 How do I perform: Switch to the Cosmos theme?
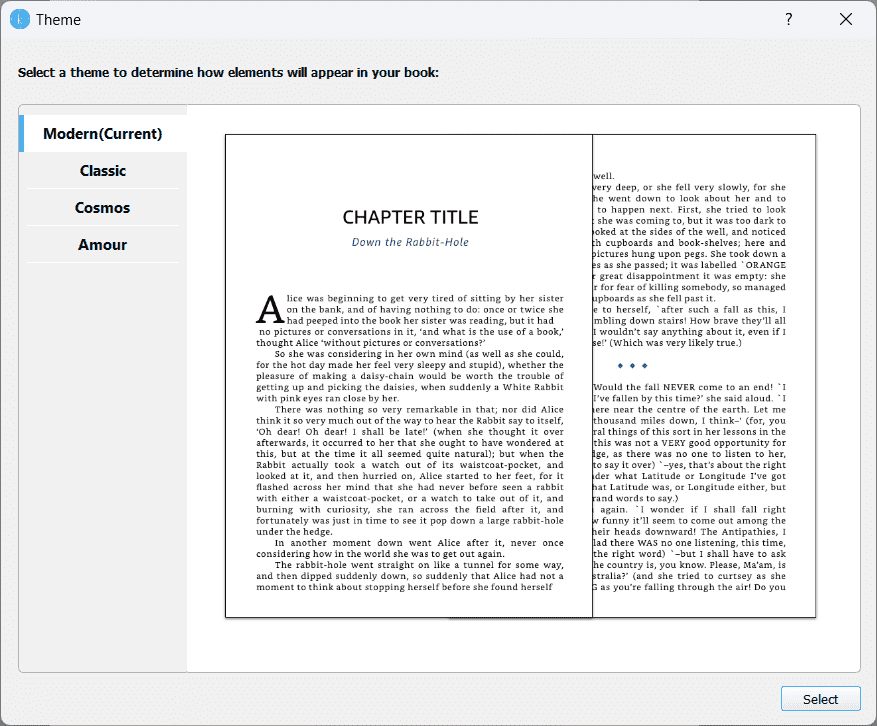tap(103, 208)
